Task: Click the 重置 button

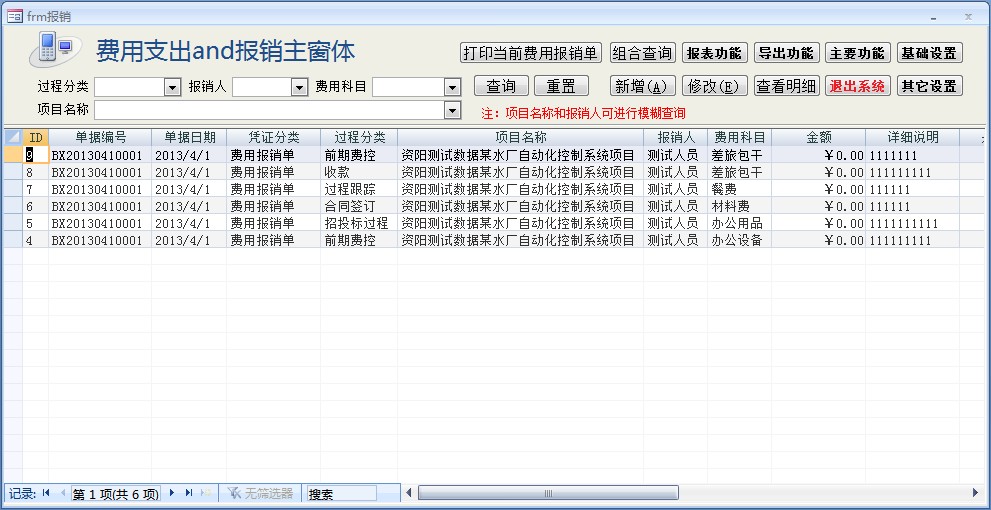Action: coord(561,86)
